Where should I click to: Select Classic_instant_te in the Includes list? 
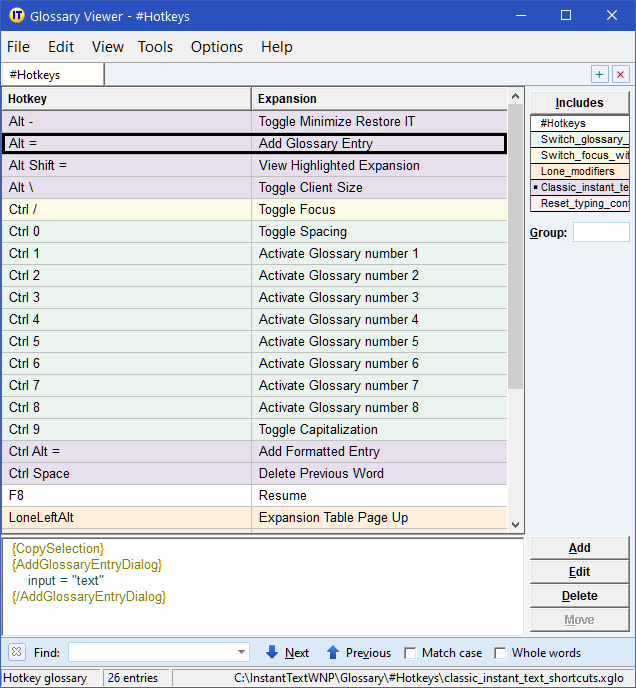click(580, 187)
